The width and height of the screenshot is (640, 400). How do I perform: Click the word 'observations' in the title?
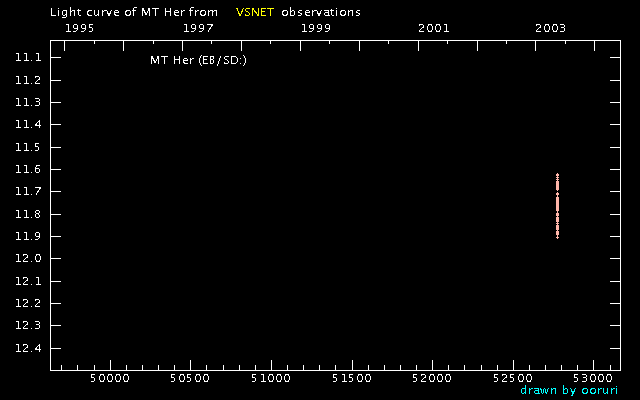[321, 12]
